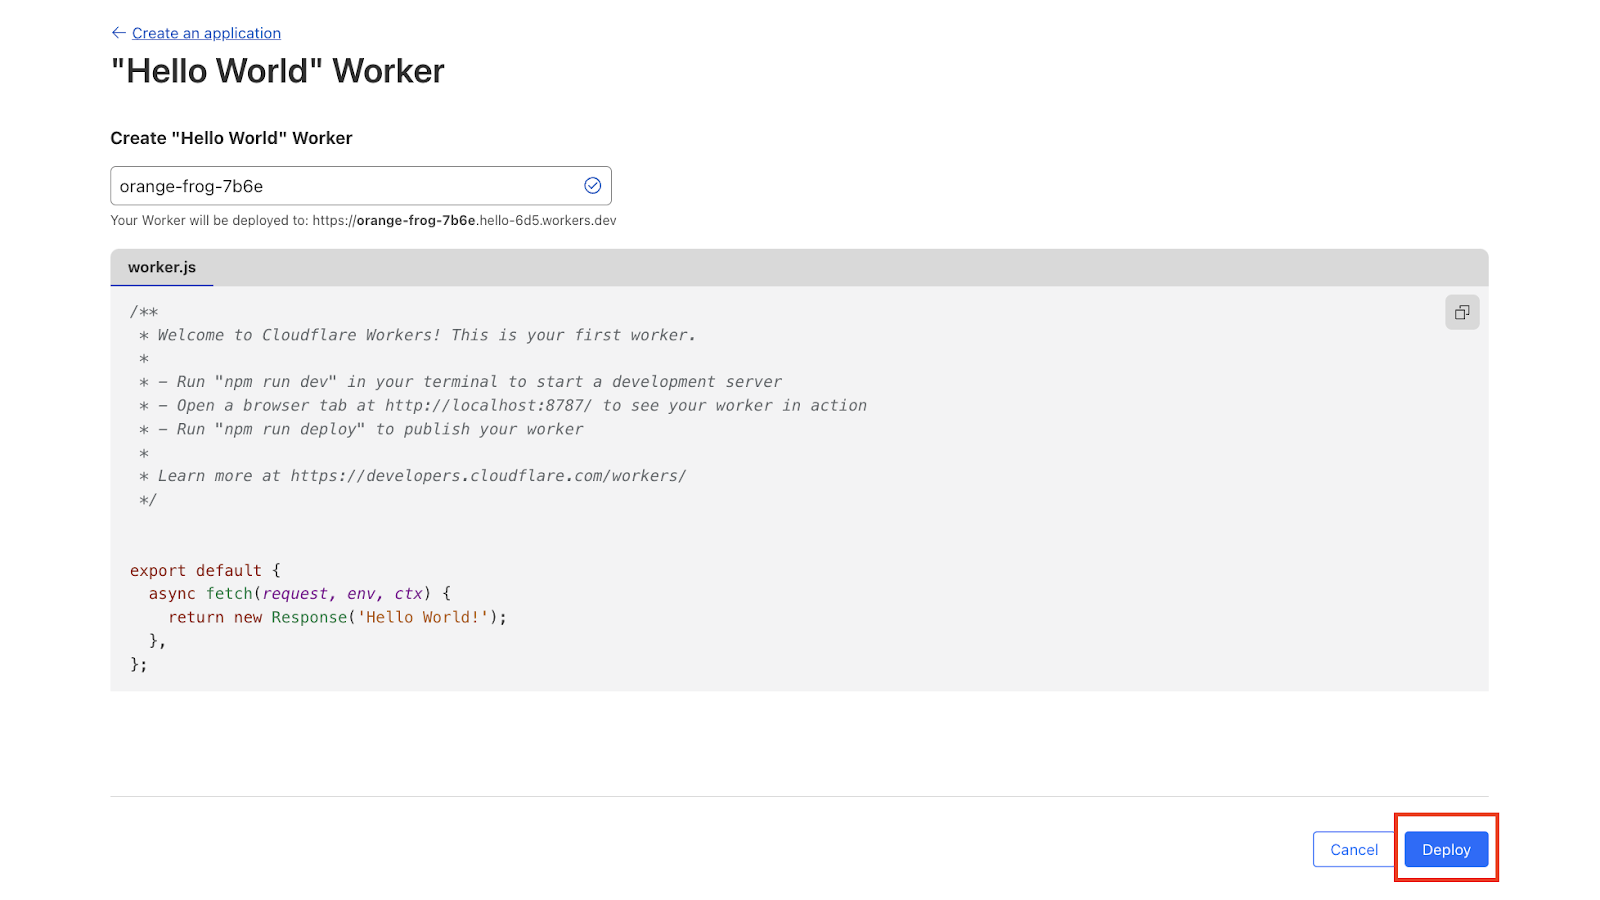Click the back arrow beside Create an application

119,33
